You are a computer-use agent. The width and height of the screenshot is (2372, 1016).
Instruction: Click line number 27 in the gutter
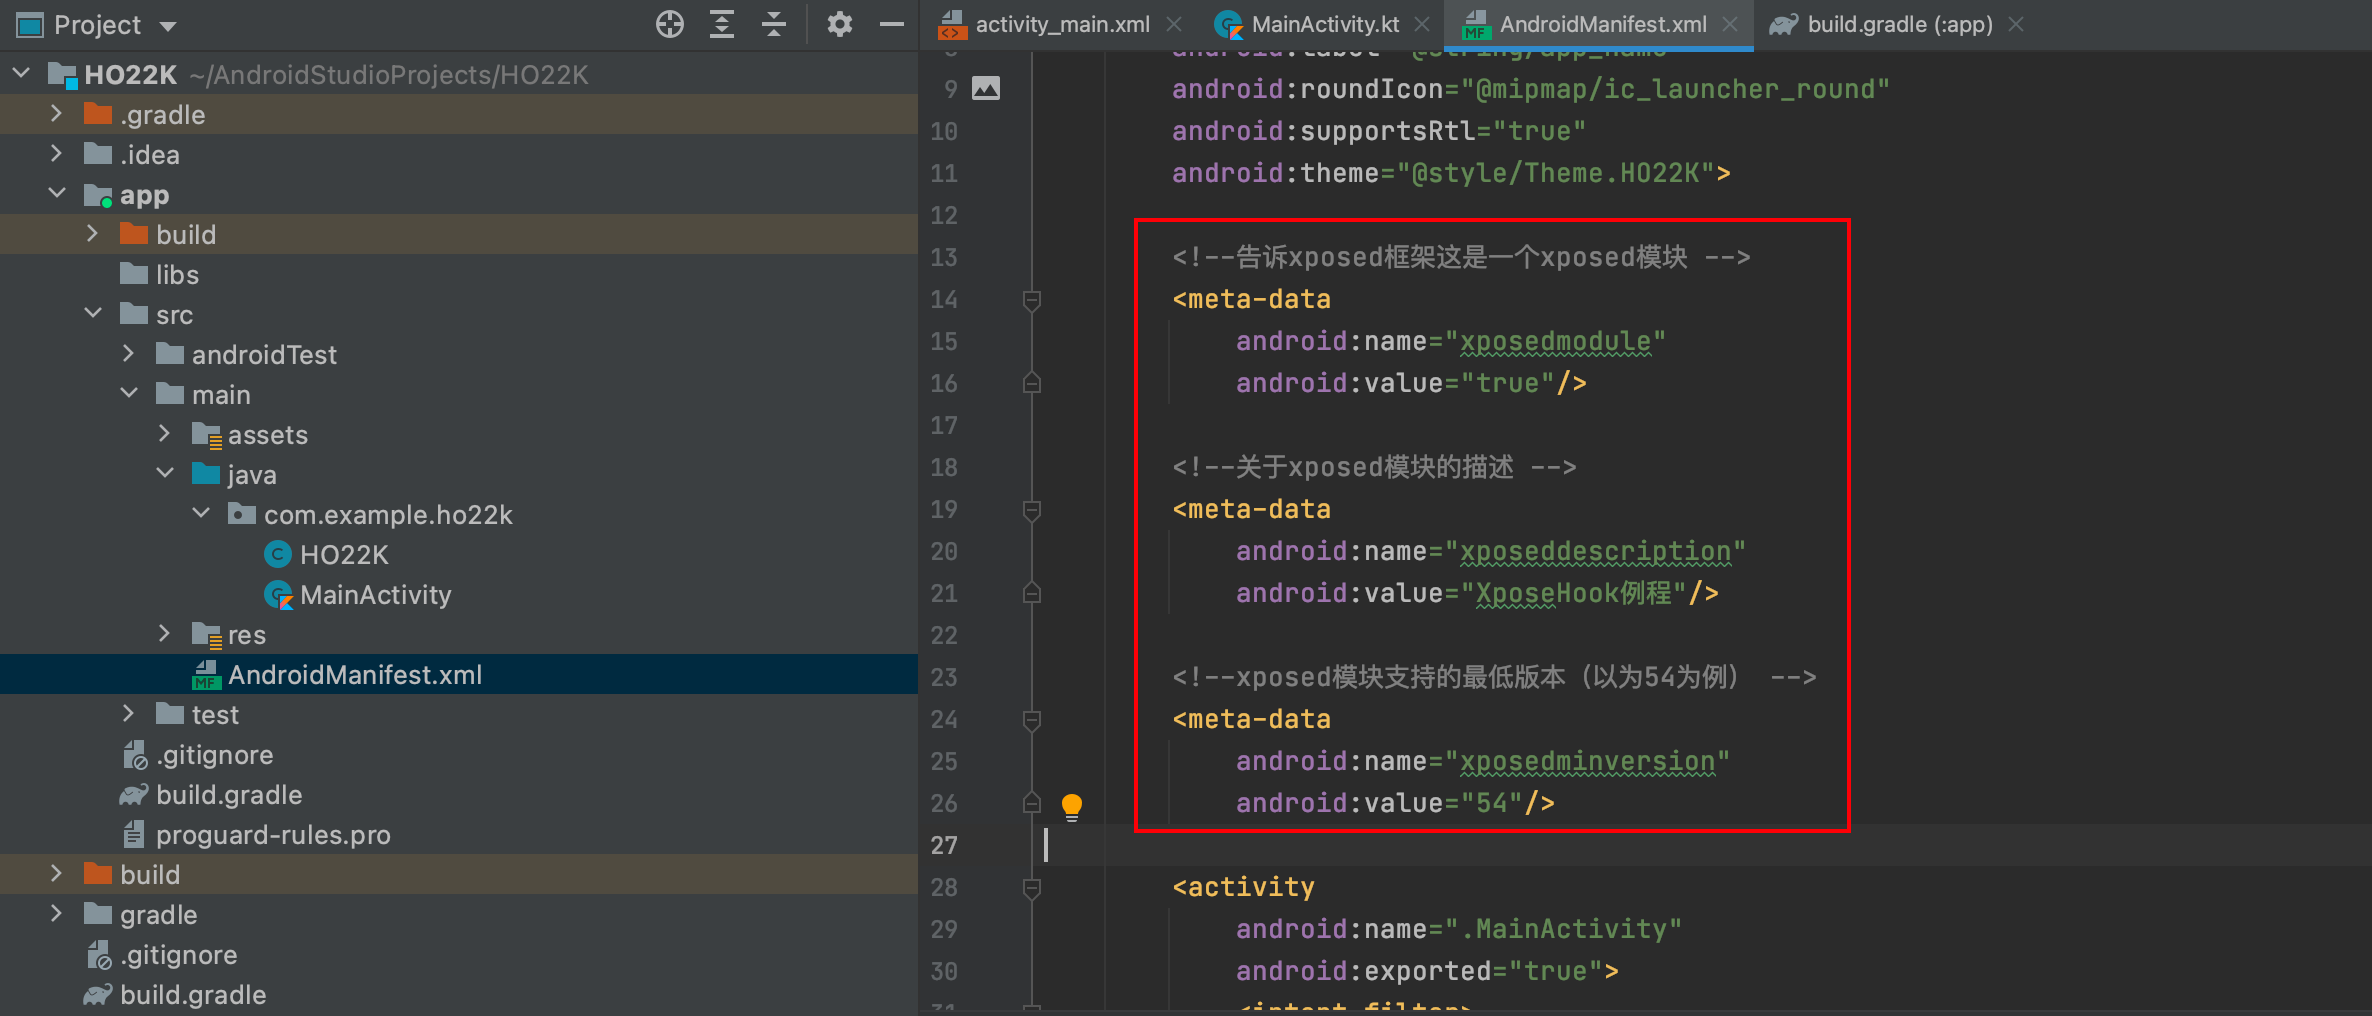click(x=944, y=846)
